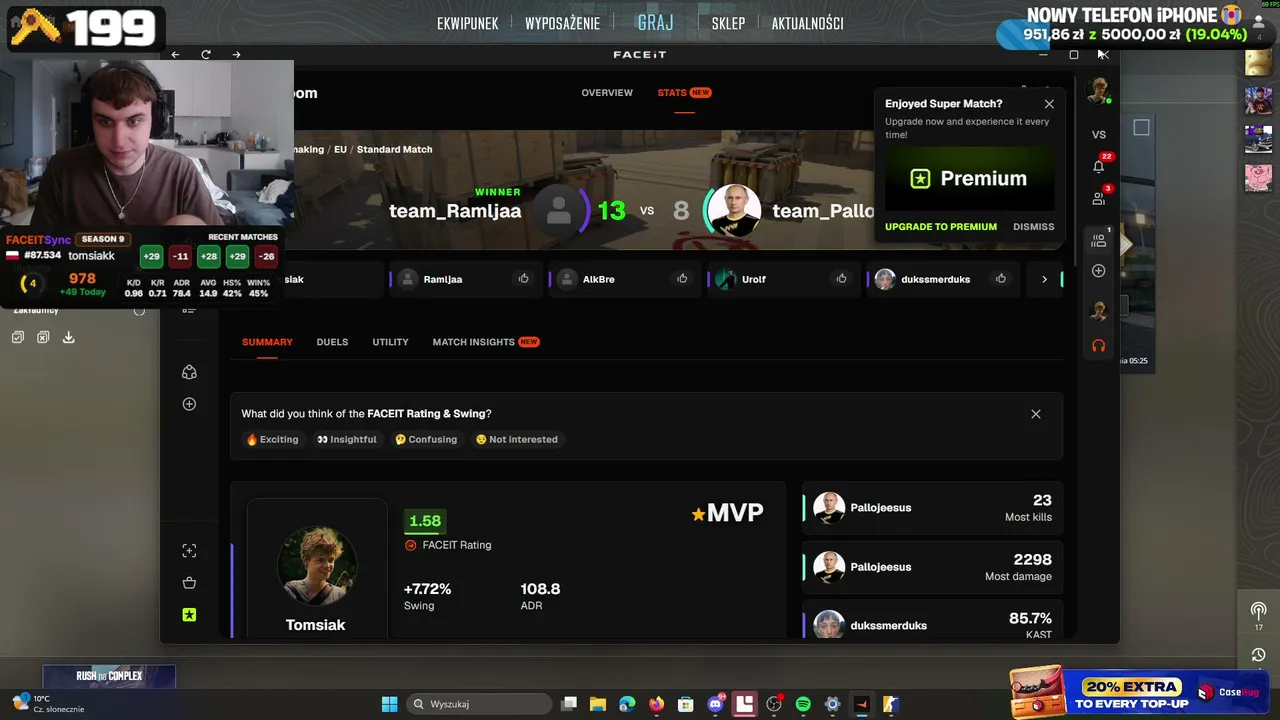Open the clubs icon in FACEIT left sidebar

tap(189, 372)
